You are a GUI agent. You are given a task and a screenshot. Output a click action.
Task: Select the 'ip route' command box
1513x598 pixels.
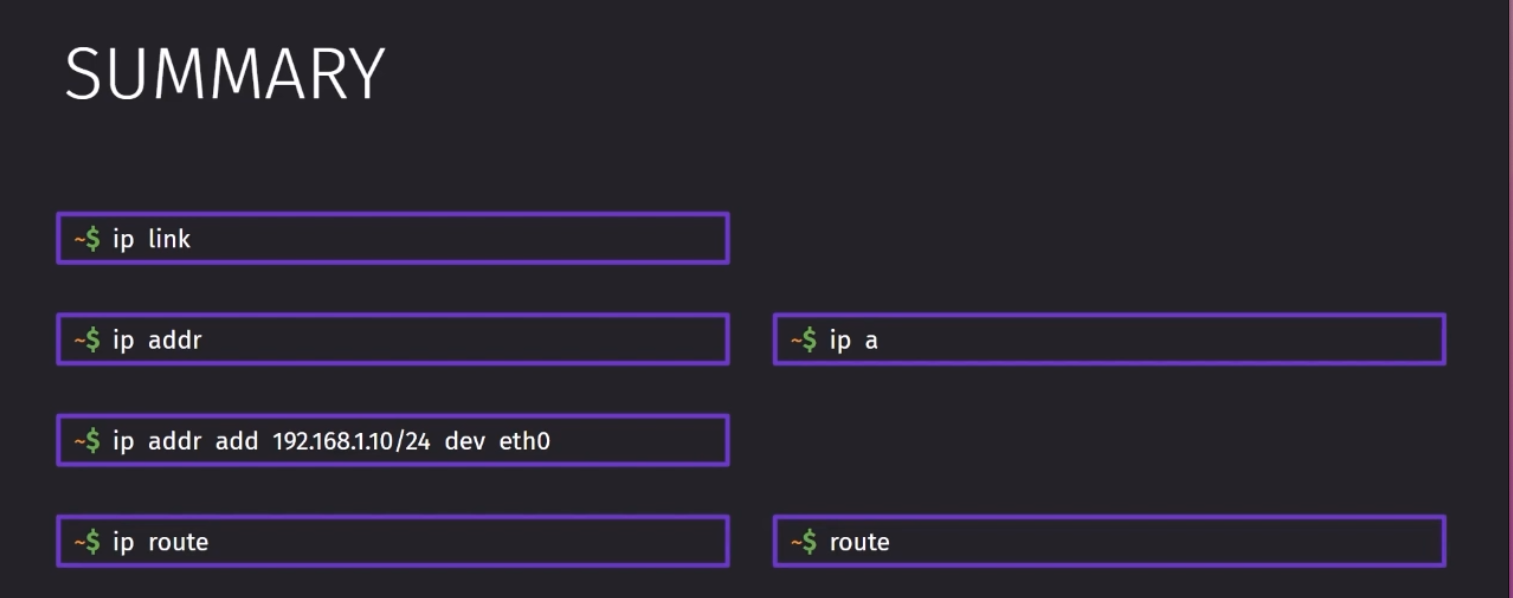[393, 541]
